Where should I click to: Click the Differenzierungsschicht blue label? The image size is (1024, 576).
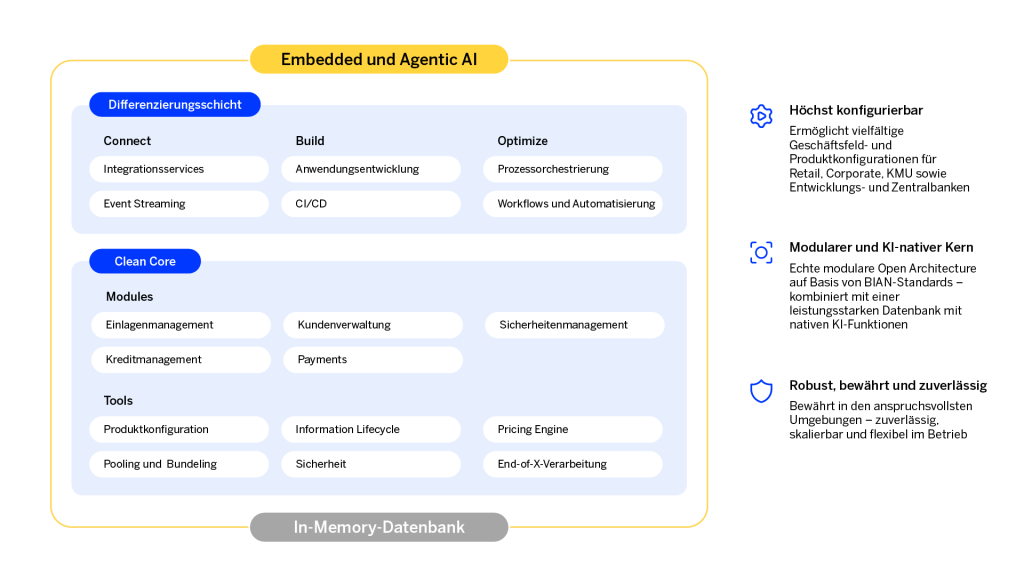coord(175,104)
